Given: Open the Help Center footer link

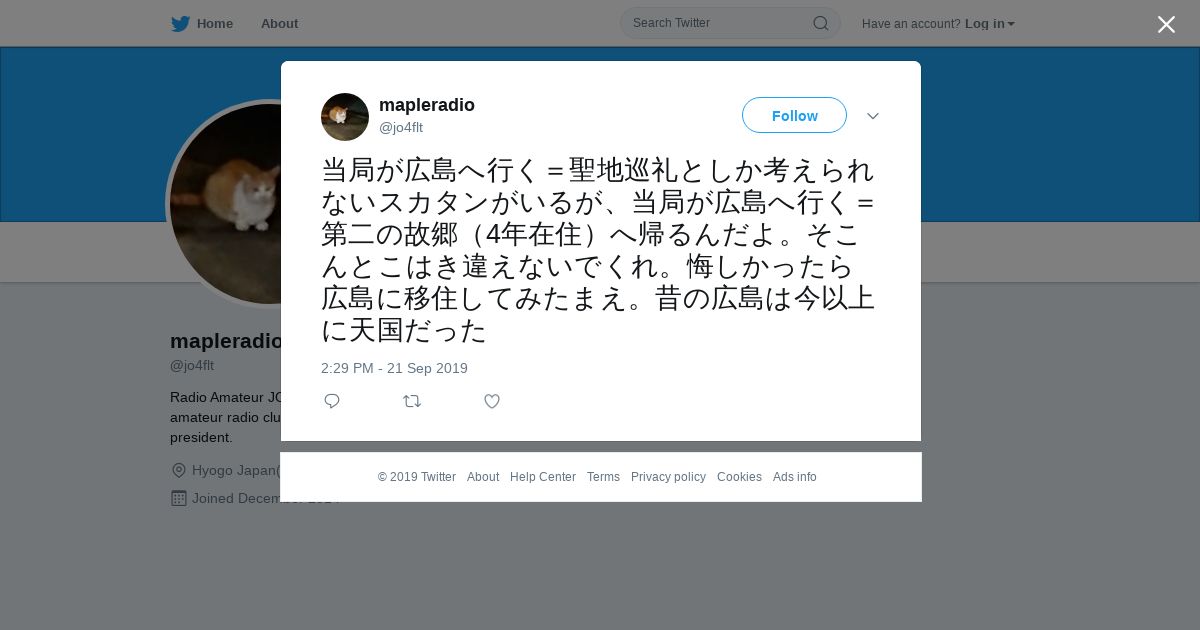Looking at the screenshot, I should (543, 477).
